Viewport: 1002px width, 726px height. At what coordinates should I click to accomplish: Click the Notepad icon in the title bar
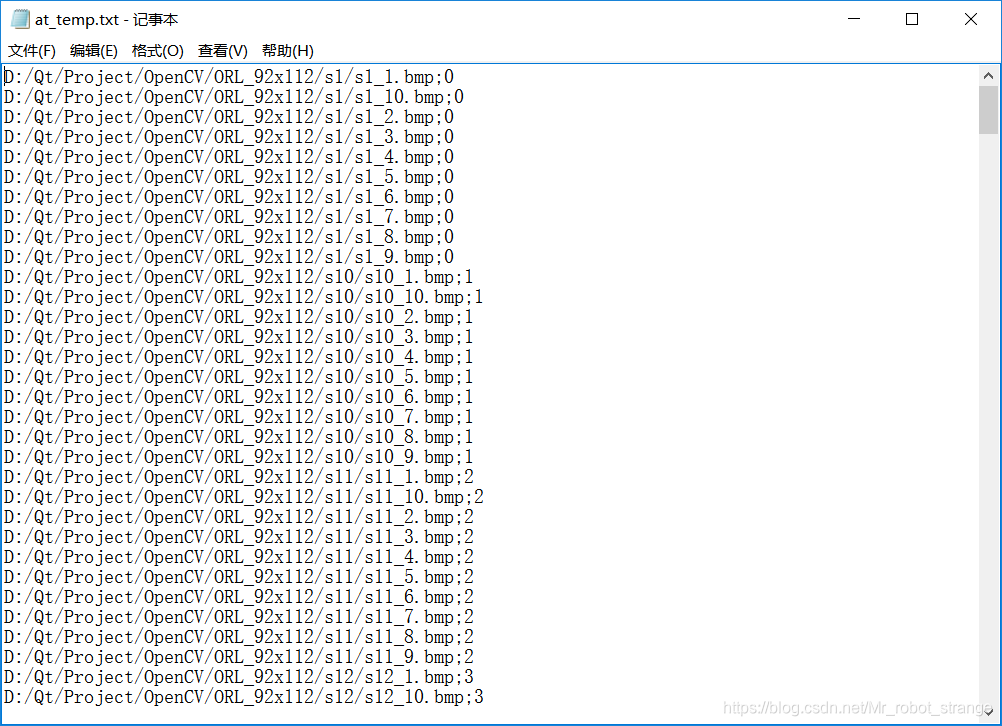[x=20, y=19]
